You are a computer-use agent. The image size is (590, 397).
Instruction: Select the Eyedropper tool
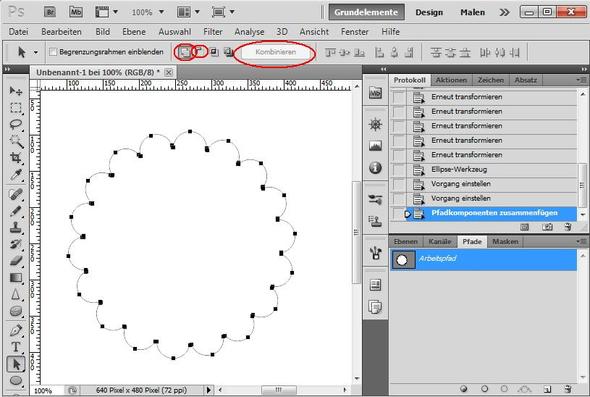pos(15,175)
